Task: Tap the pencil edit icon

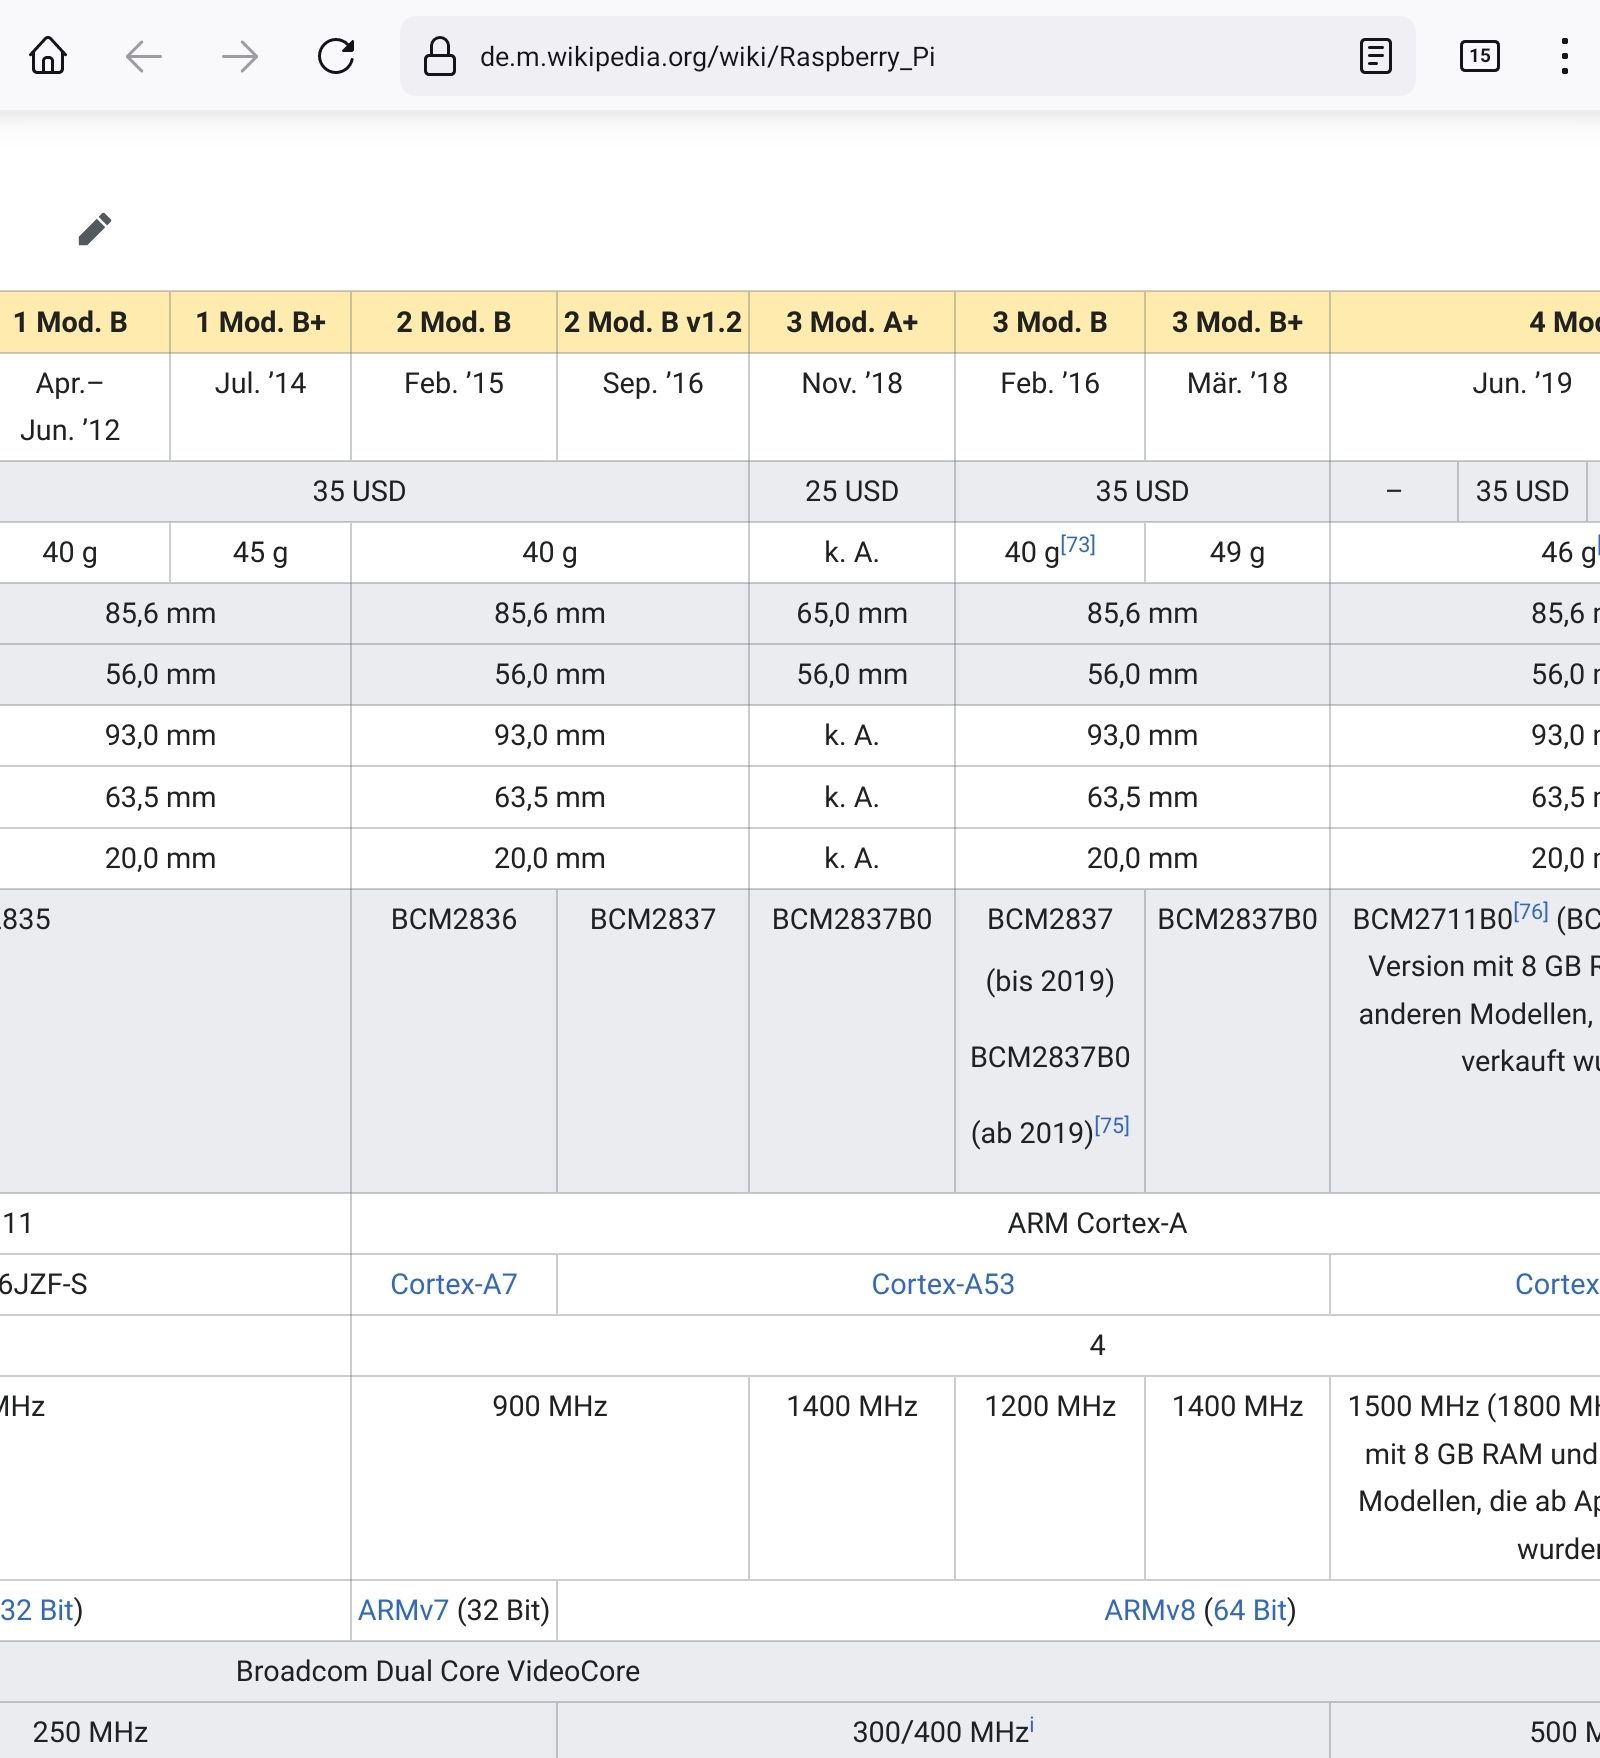Action: (x=95, y=229)
